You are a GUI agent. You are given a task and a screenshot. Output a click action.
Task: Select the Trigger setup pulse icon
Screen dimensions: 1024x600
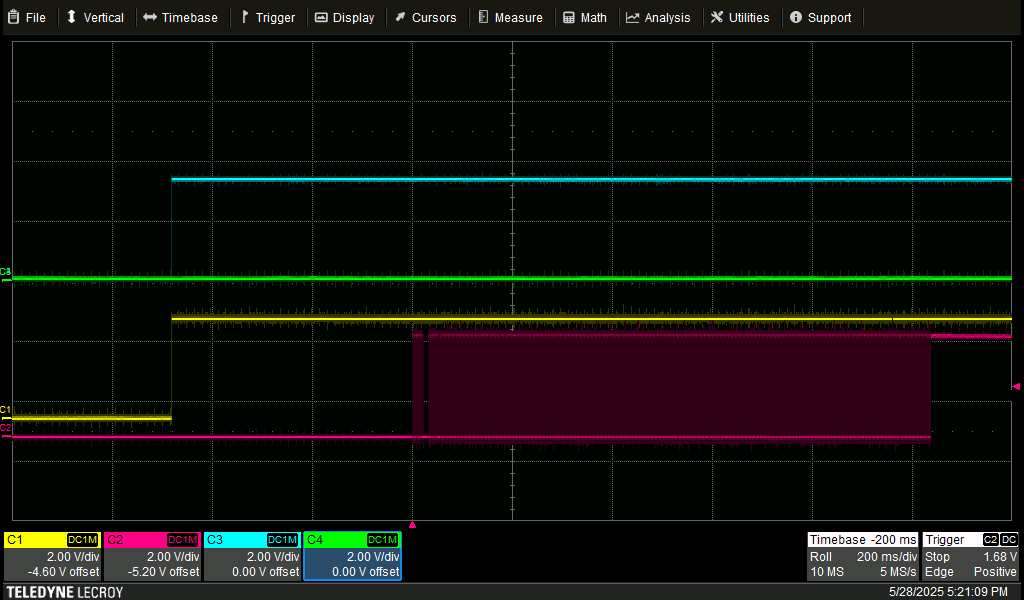[x=244, y=17]
